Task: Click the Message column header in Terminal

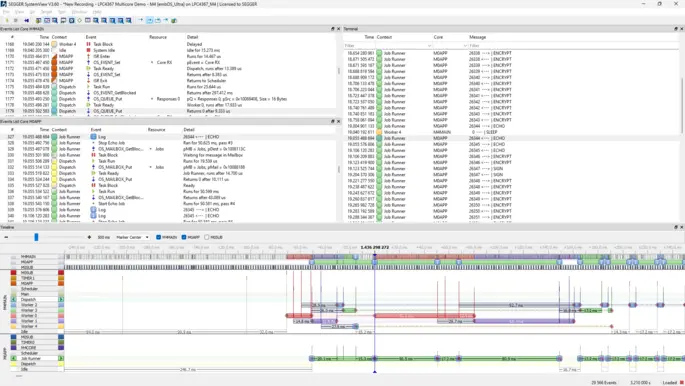Action: point(477,37)
